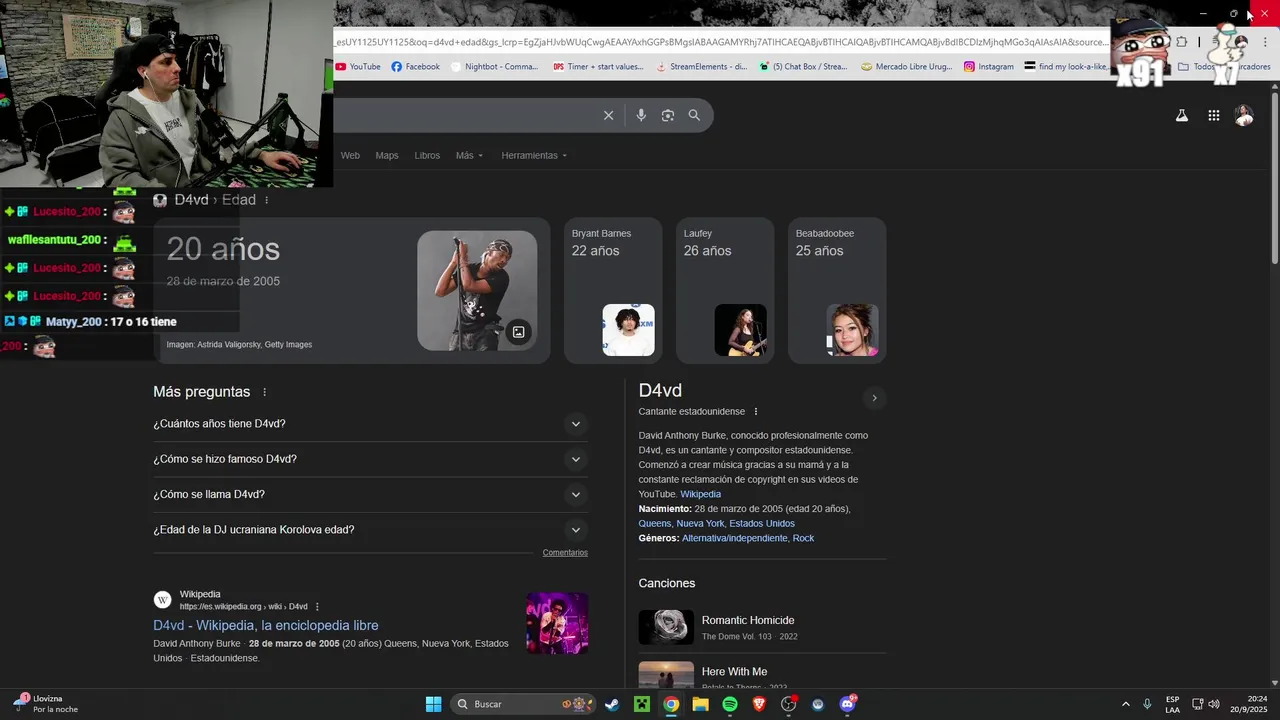Open Timer + start values bookmark

click(x=598, y=67)
